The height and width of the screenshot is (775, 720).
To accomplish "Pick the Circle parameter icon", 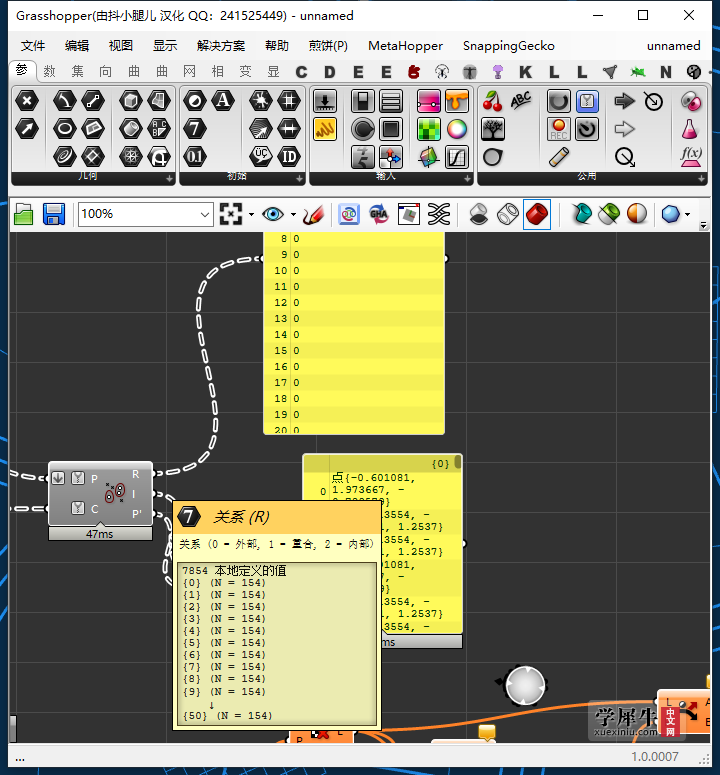I will point(65,129).
